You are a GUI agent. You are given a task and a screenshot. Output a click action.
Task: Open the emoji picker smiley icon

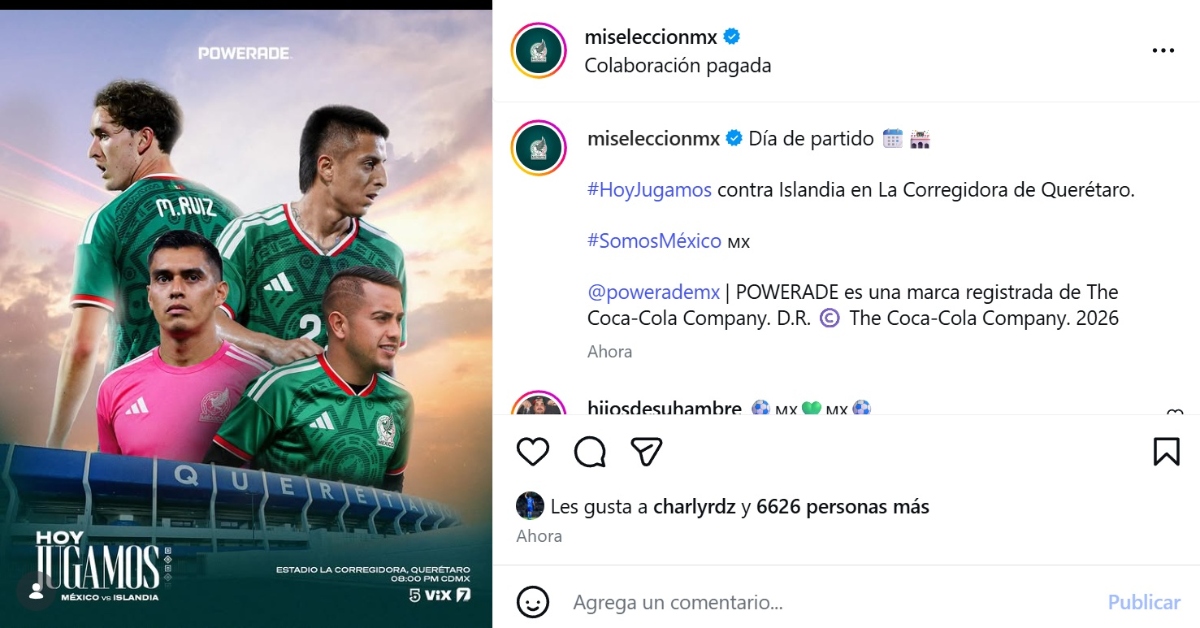533,602
